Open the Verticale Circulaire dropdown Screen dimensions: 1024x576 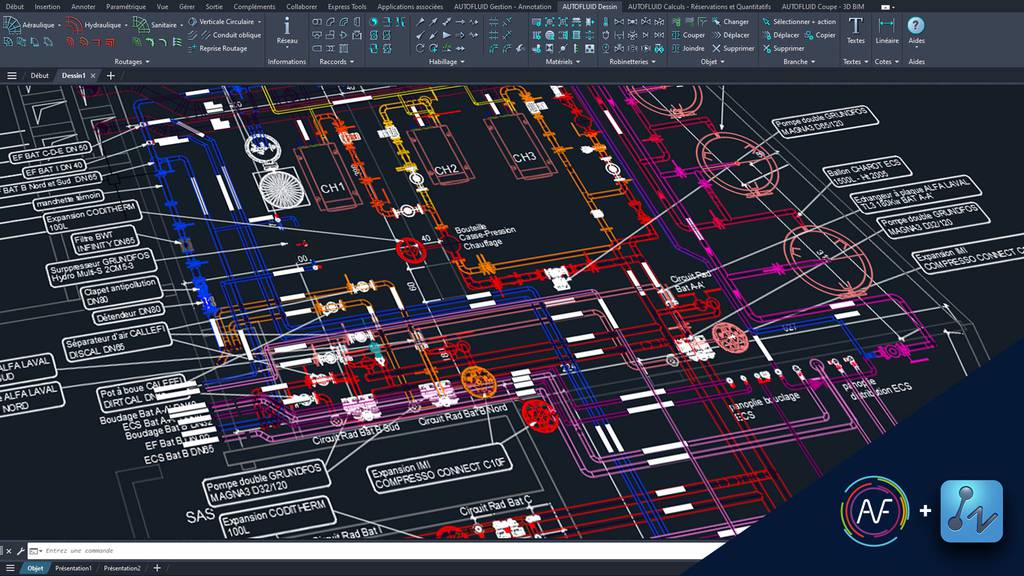(259, 22)
